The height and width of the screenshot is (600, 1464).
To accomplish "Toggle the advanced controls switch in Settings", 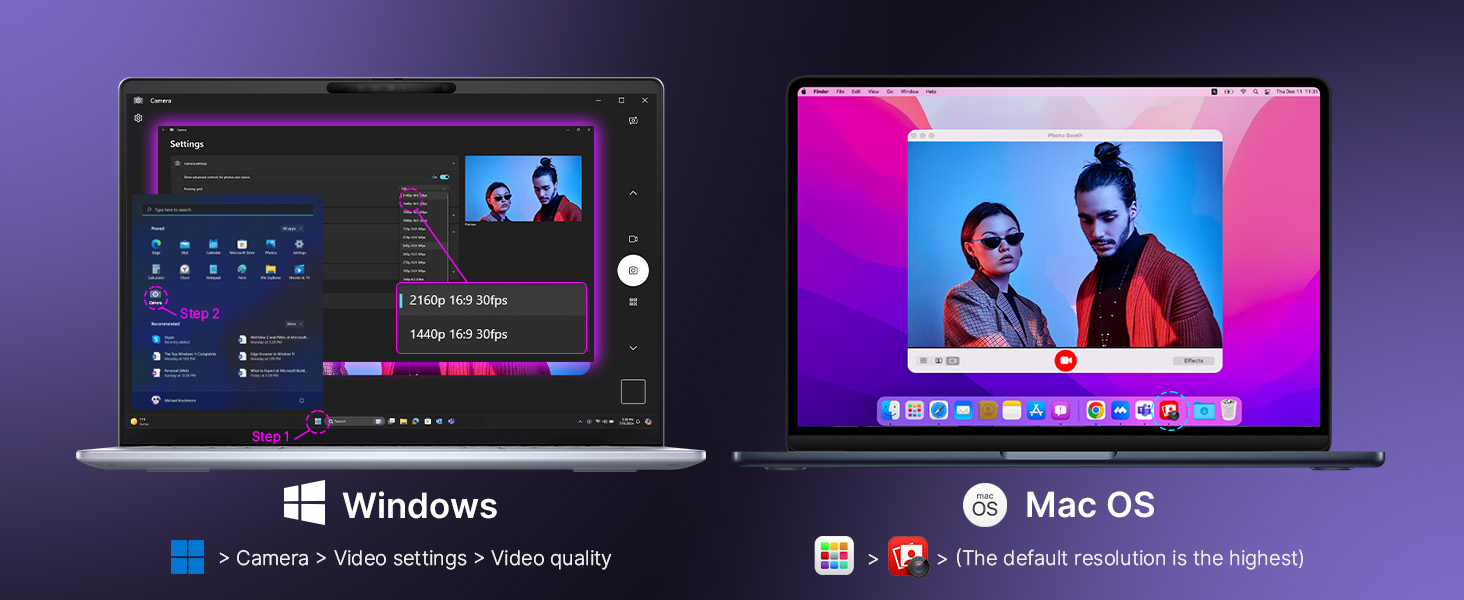I will click(443, 176).
